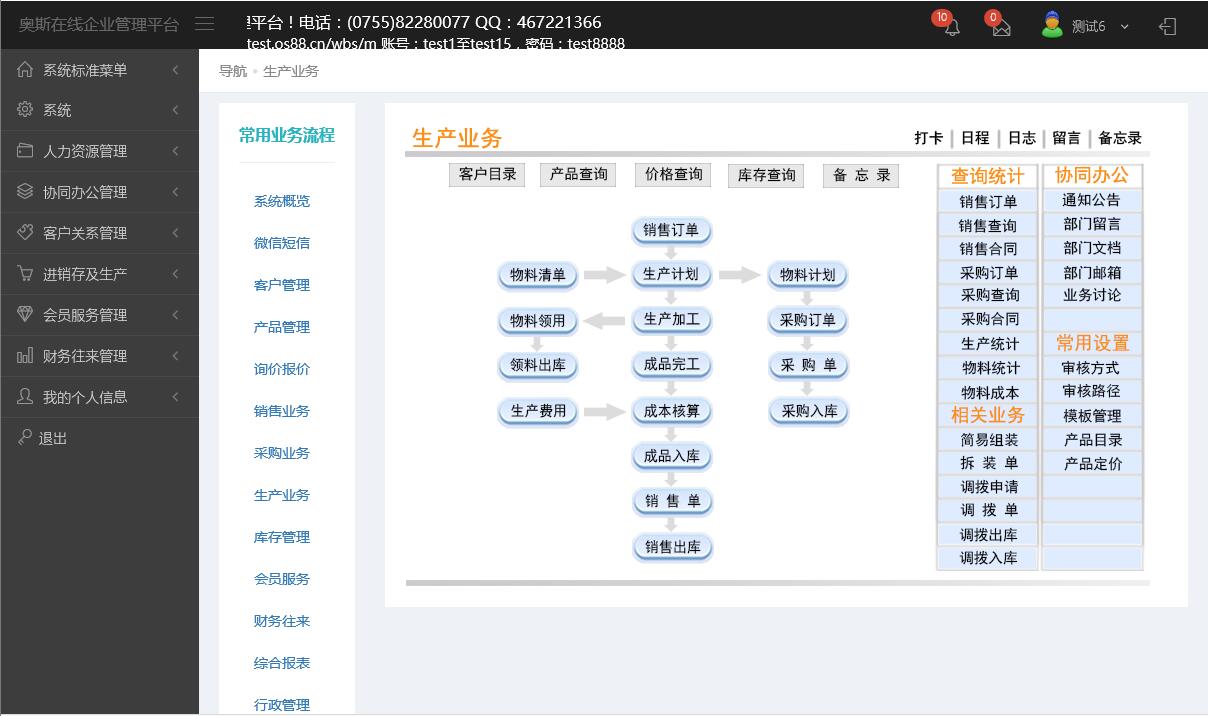Click the key icon beside 退出
Screen dimensions: 1208x716
pyautogui.click(x=25, y=437)
